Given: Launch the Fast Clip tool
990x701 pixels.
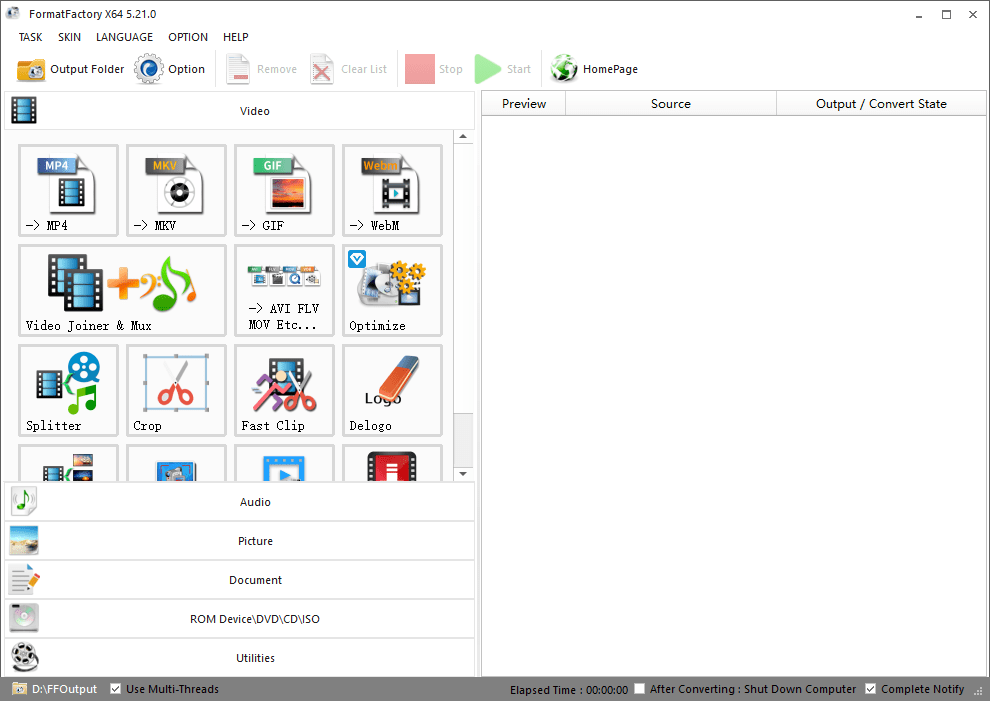Looking at the screenshot, I should 284,390.
